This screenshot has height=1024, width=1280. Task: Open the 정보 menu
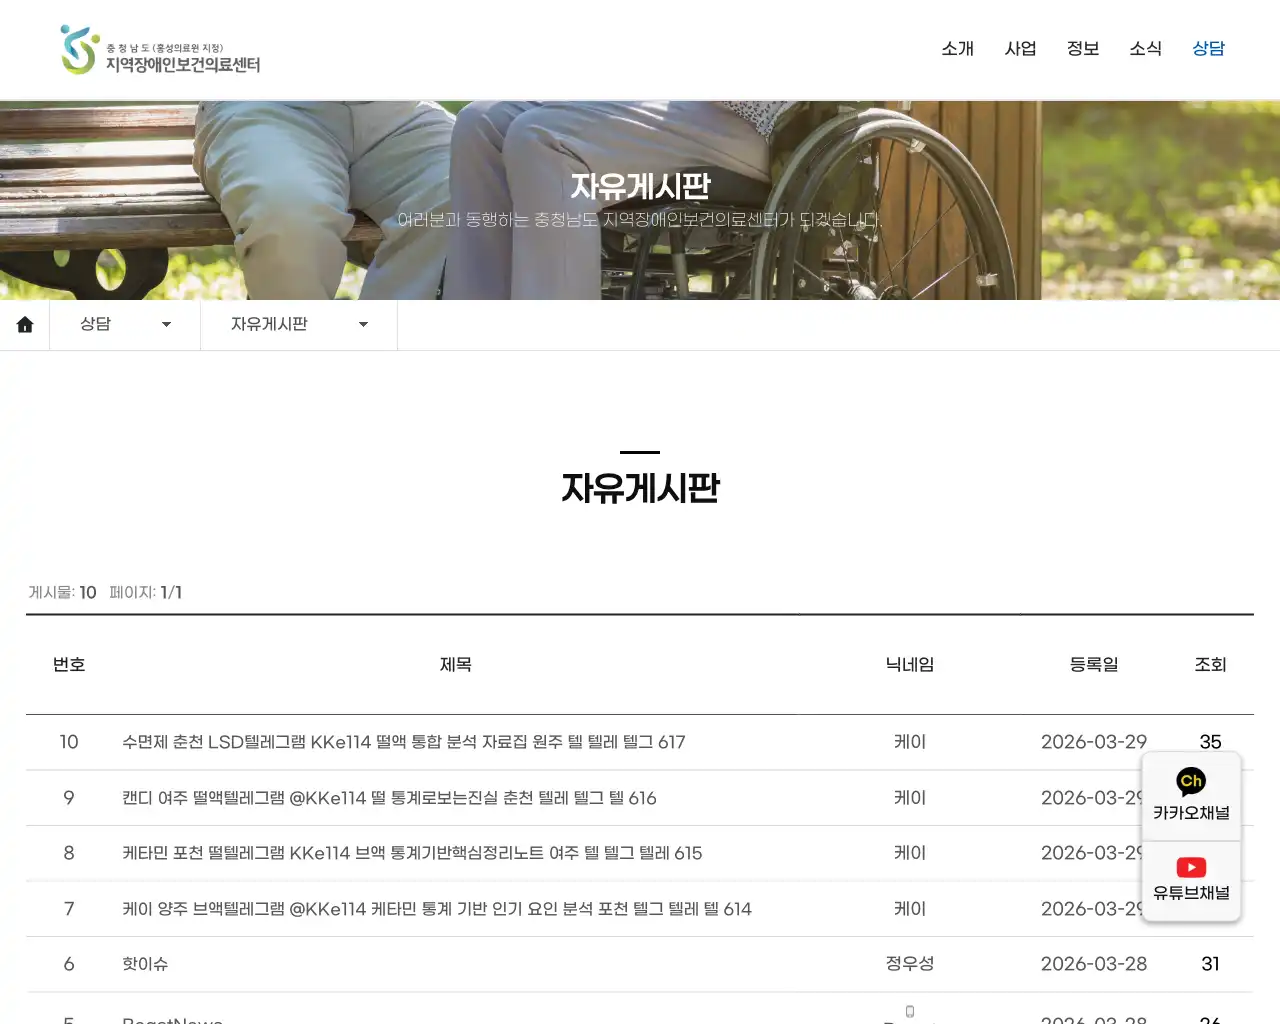[x=1083, y=48]
